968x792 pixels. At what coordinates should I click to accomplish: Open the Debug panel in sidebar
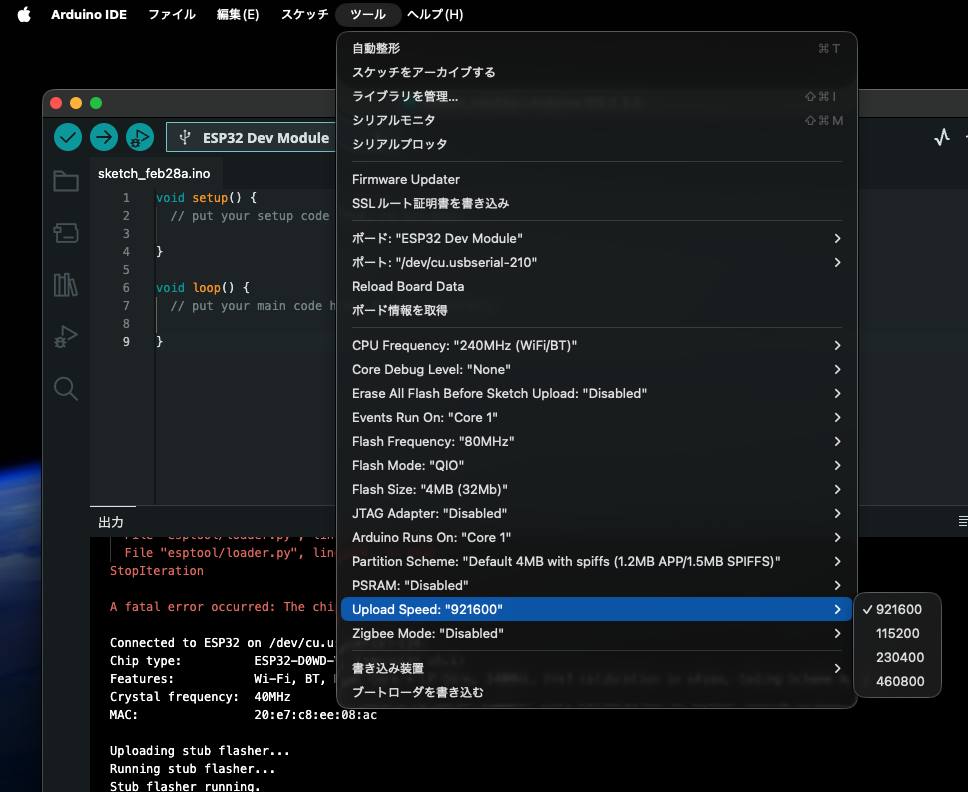pyautogui.click(x=66, y=337)
